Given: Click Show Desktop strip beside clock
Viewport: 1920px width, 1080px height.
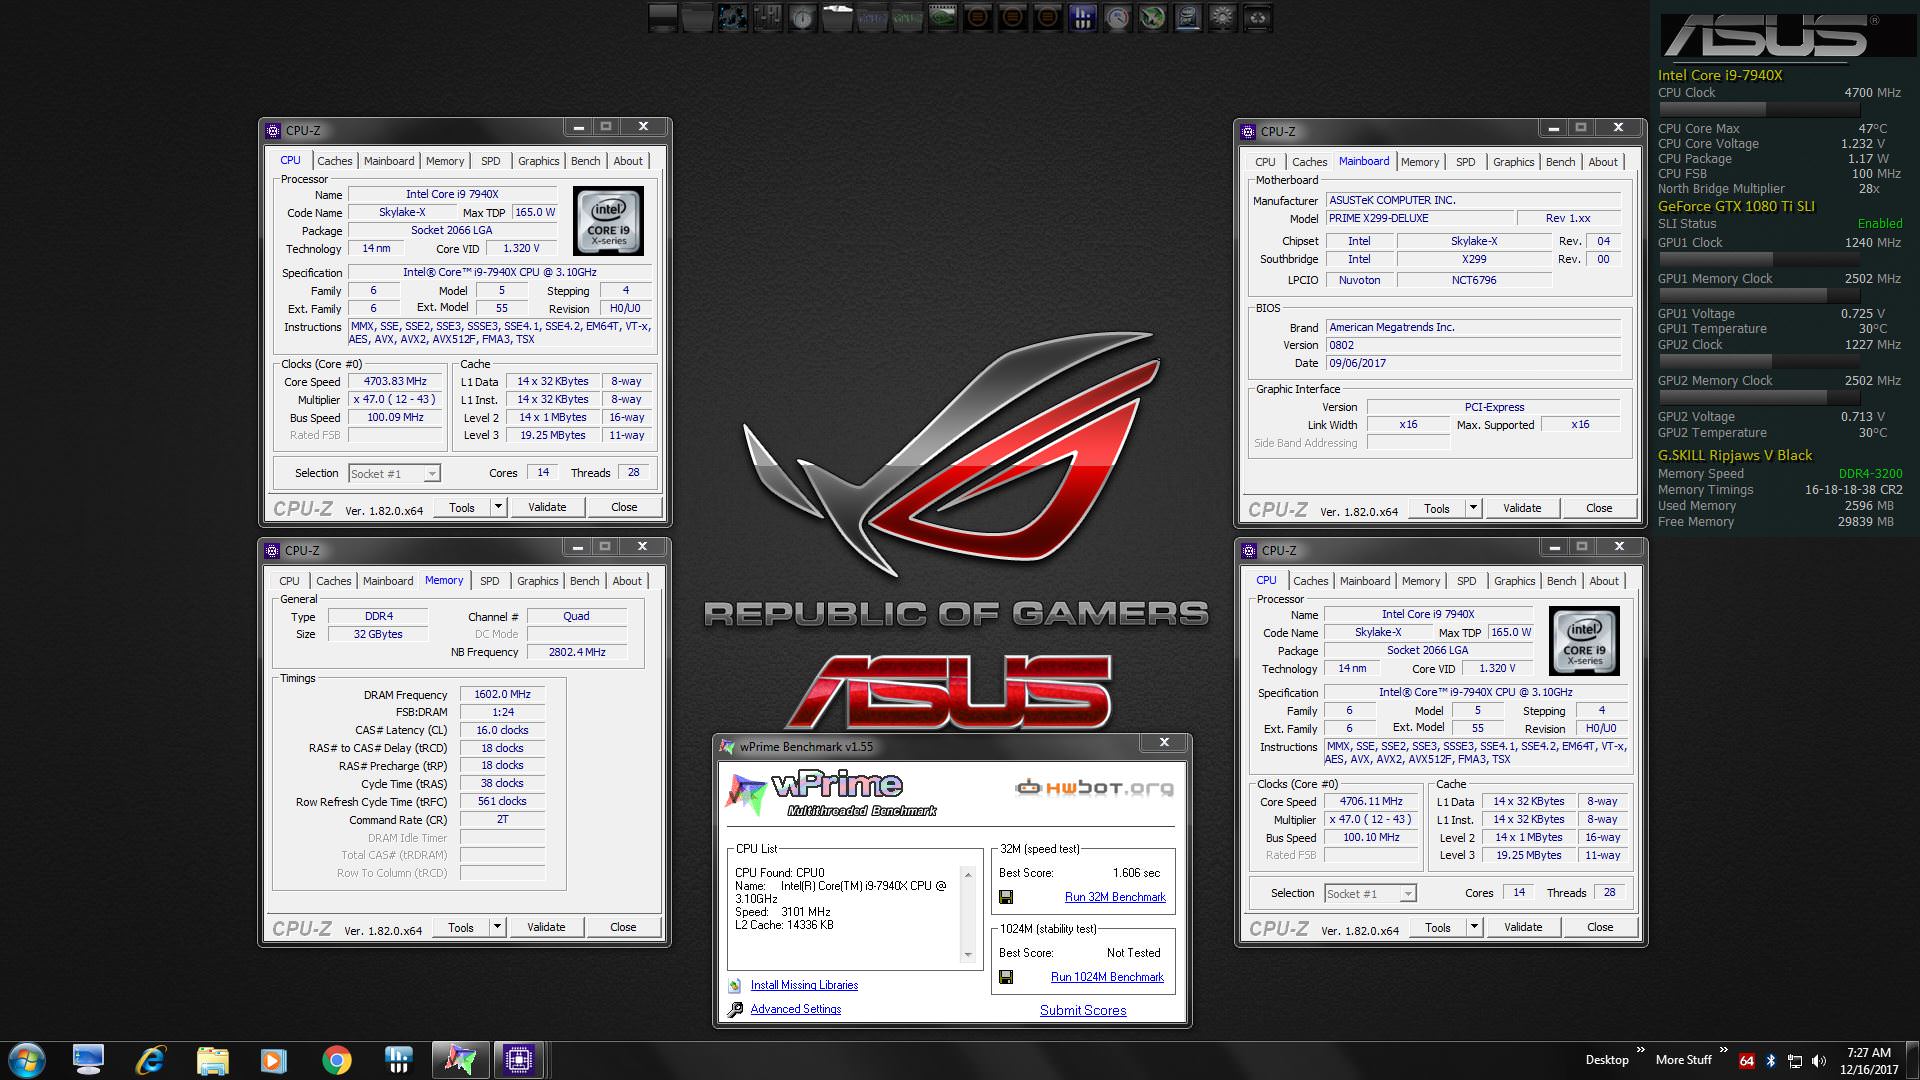Looking at the screenshot, I should tap(1912, 1061).
